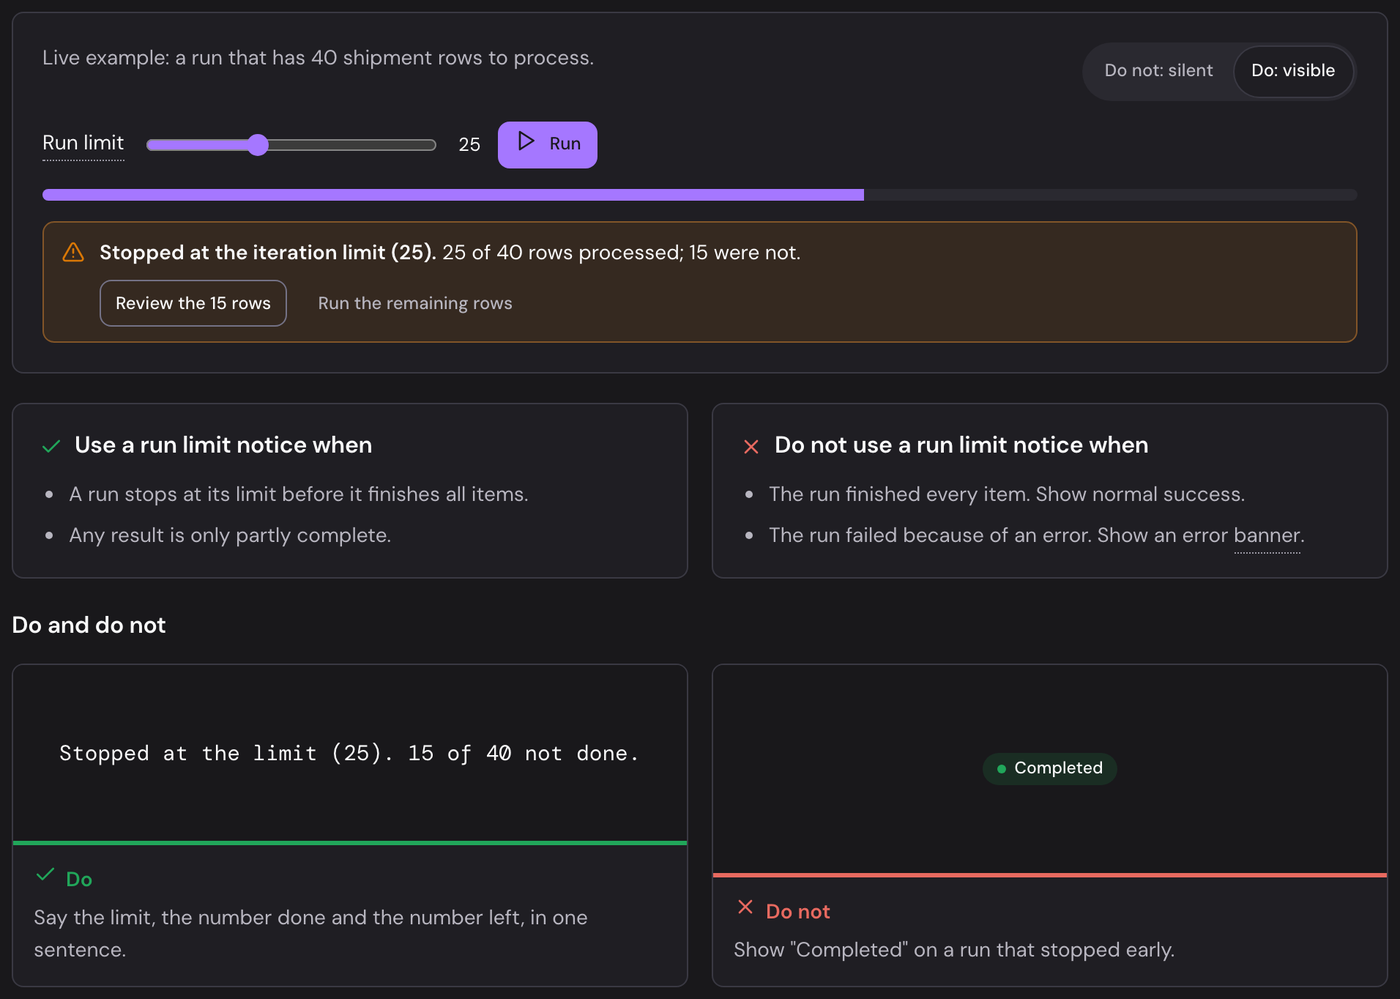
Task: Click the Run limit slider handle
Action: (258, 145)
